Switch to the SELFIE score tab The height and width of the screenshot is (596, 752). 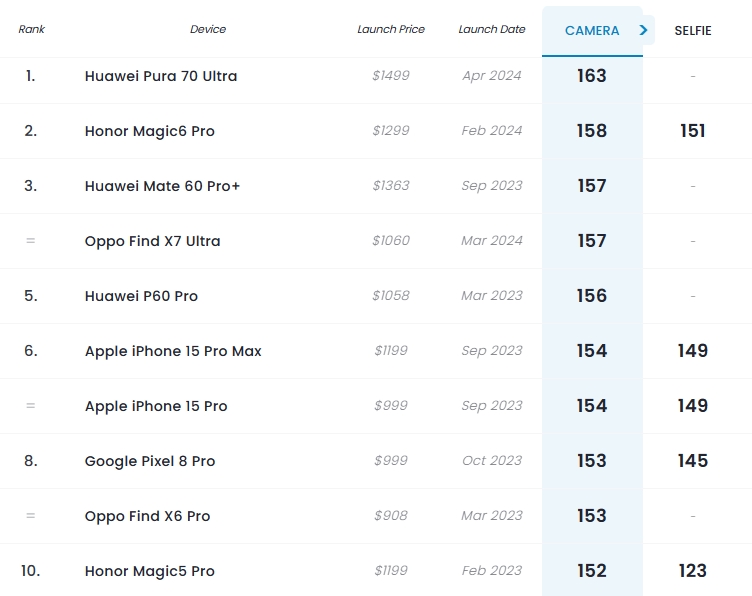click(693, 31)
